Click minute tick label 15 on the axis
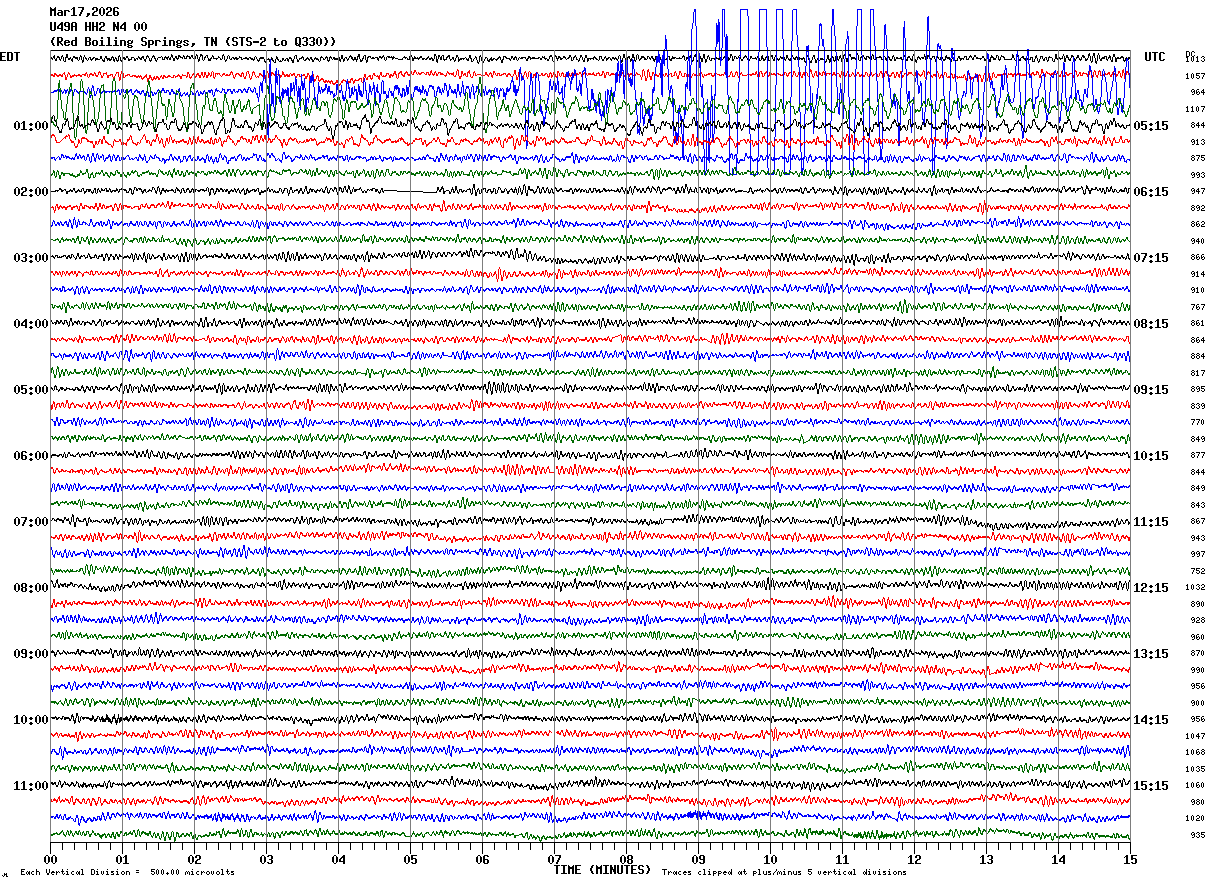 pos(1130,859)
